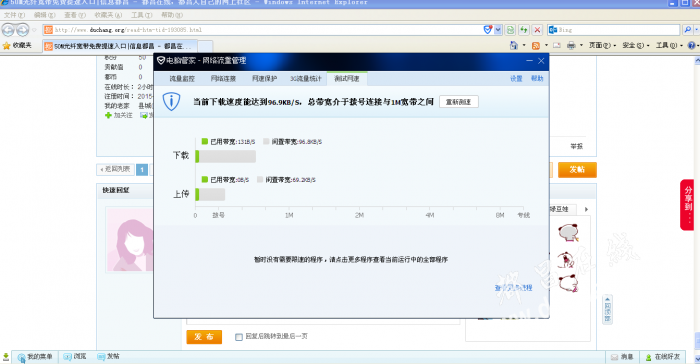Open the 编辑(E) menu
The image size is (700, 364).
45,15
